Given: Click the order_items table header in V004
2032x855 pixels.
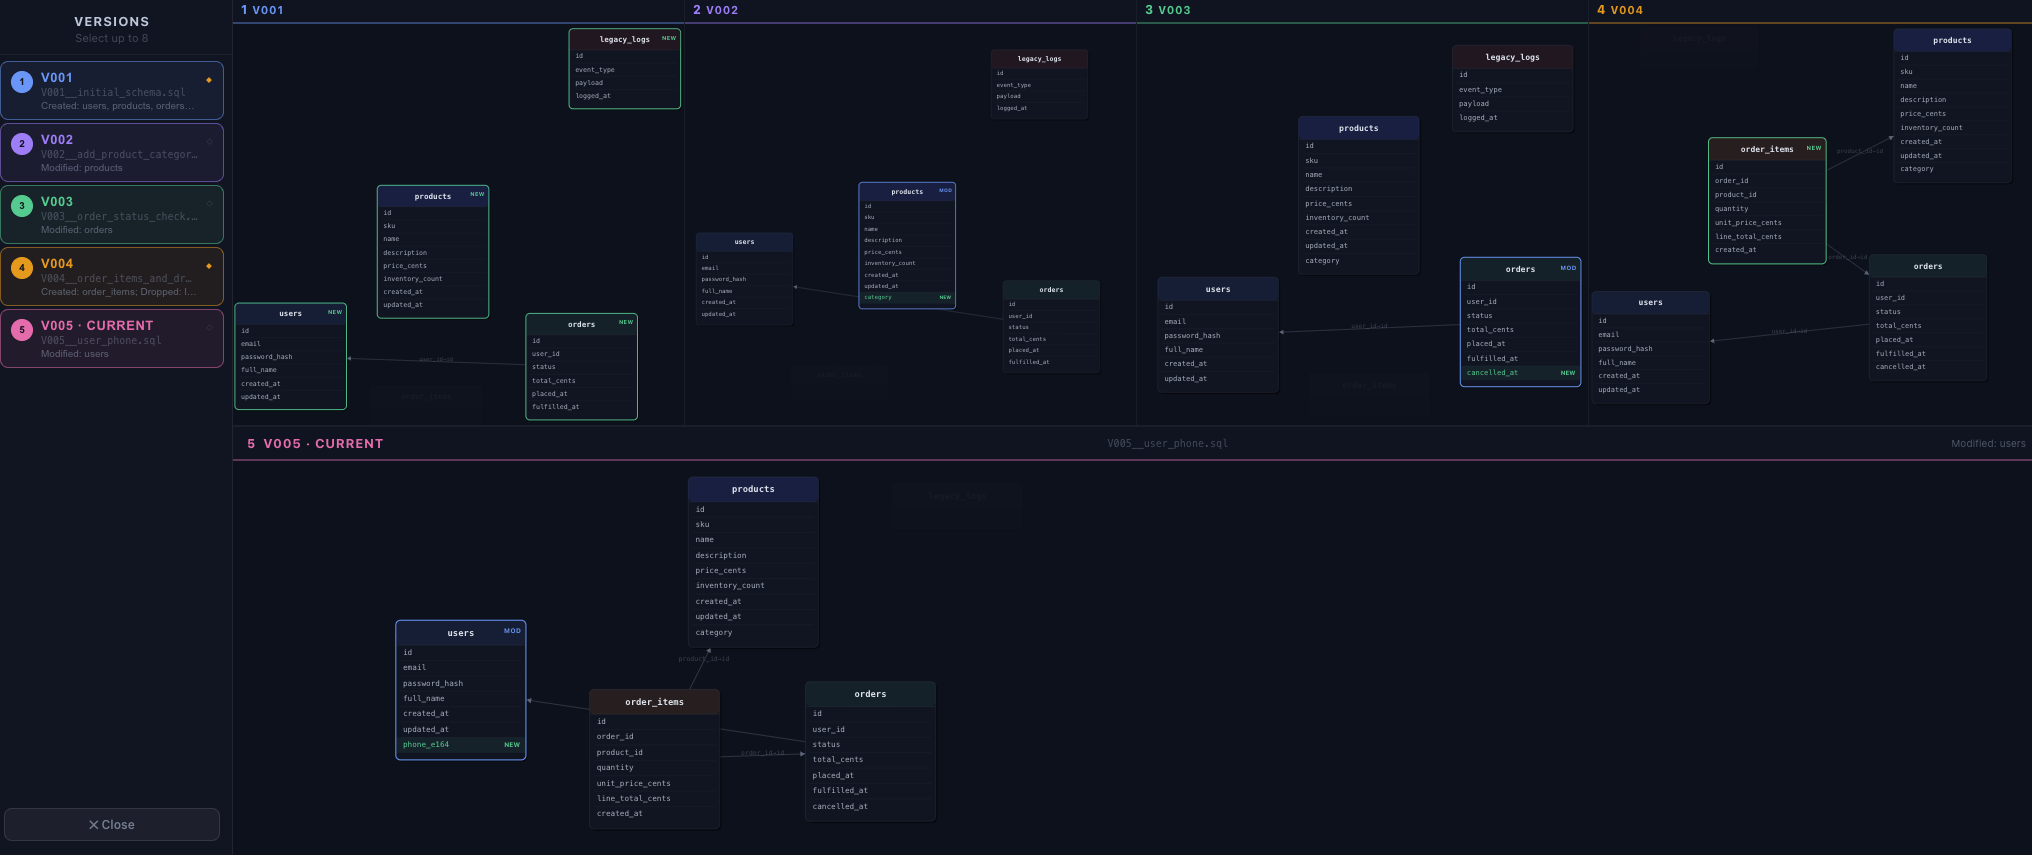Looking at the screenshot, I should [1767, 149].
